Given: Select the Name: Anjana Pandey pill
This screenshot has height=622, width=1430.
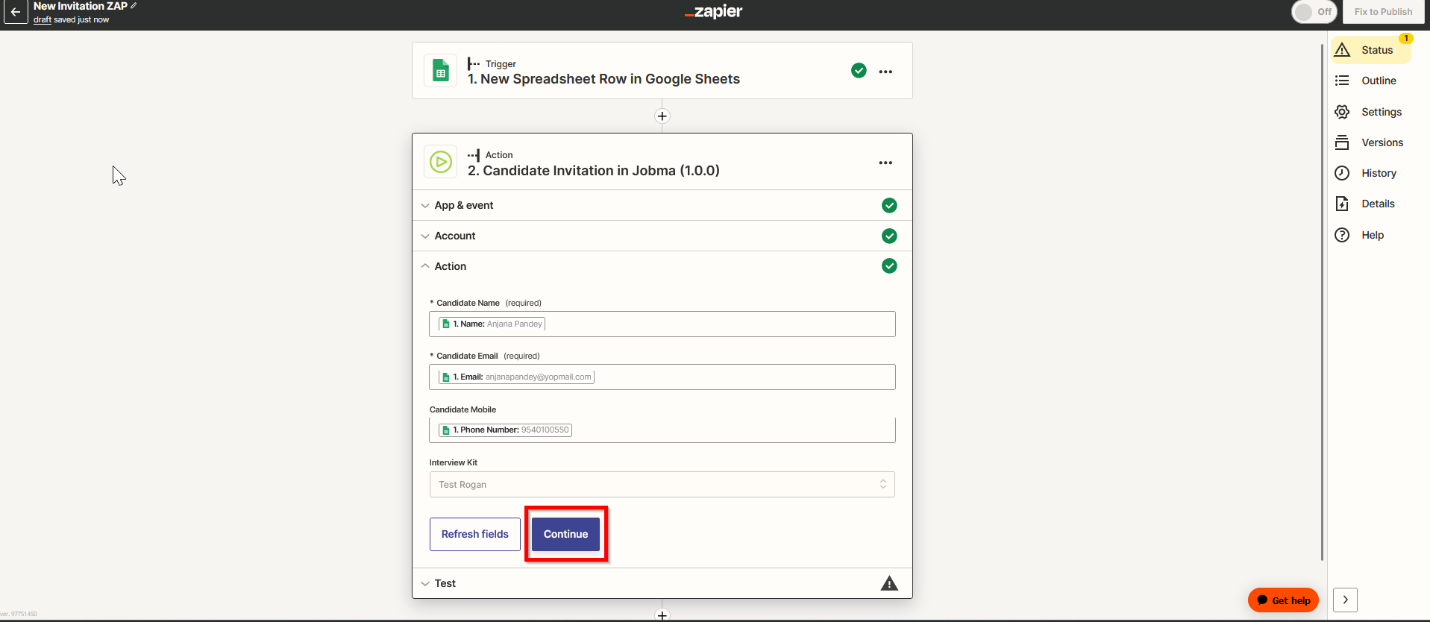Looking at the screenshot, I should 492,324.
